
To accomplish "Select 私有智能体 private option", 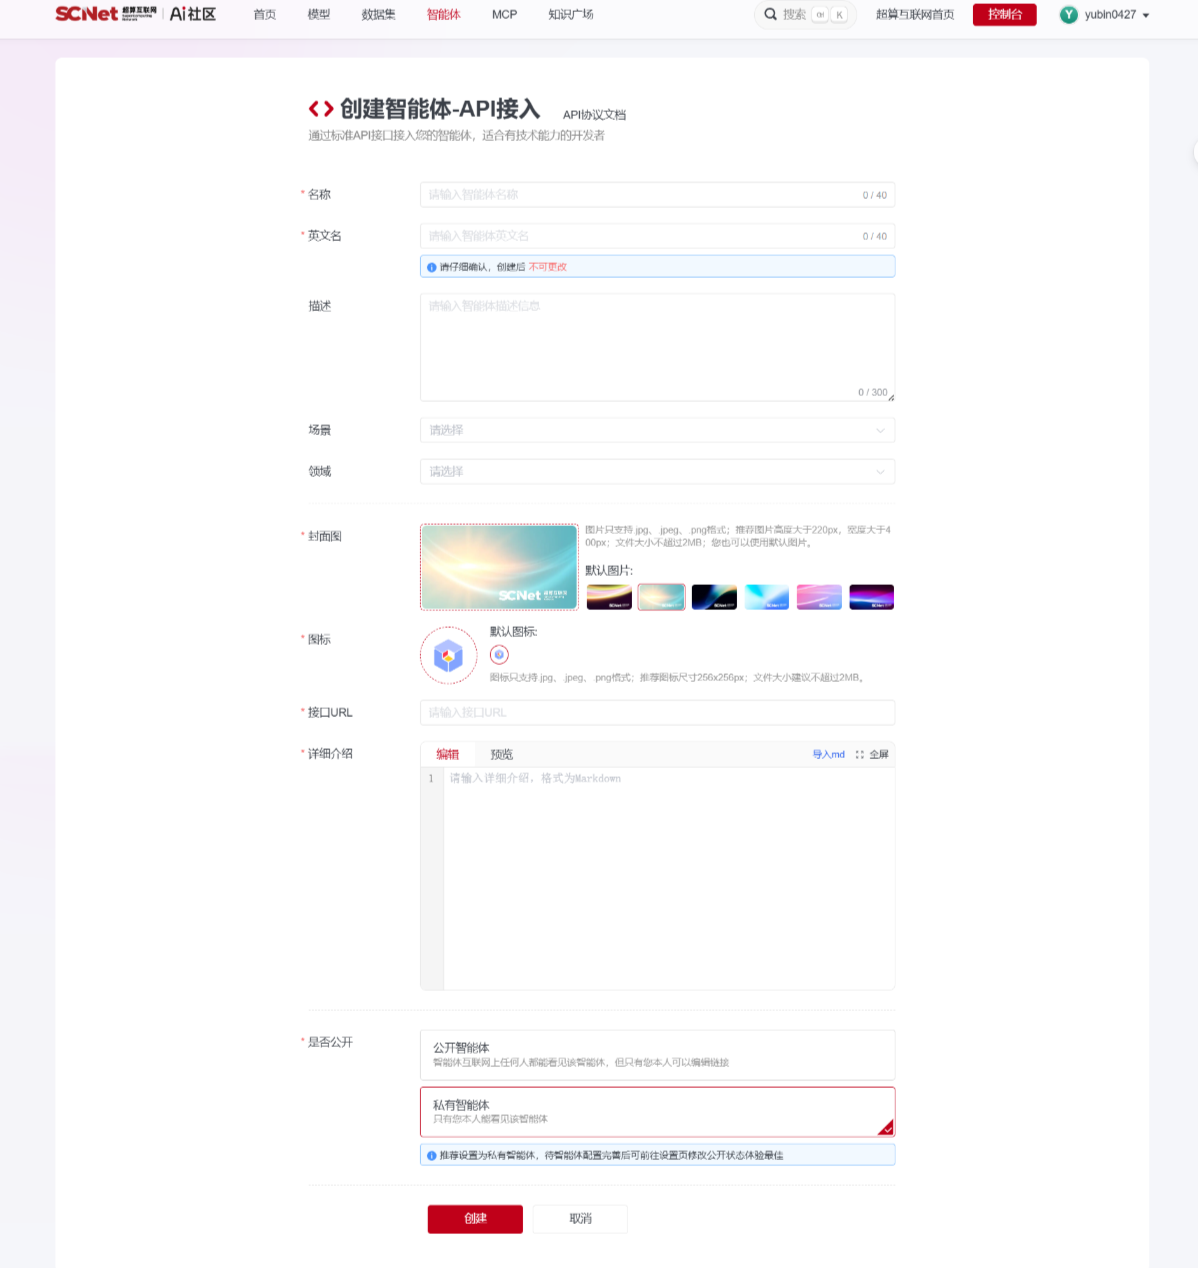I will point(657,1112).
